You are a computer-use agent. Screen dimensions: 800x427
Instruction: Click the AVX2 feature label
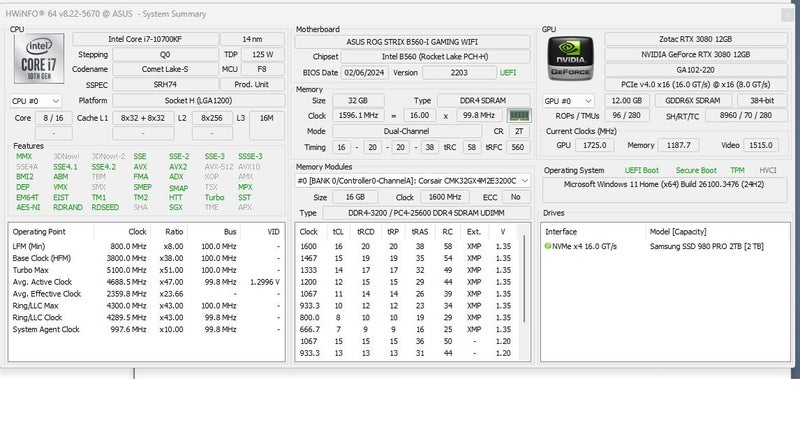178,167
